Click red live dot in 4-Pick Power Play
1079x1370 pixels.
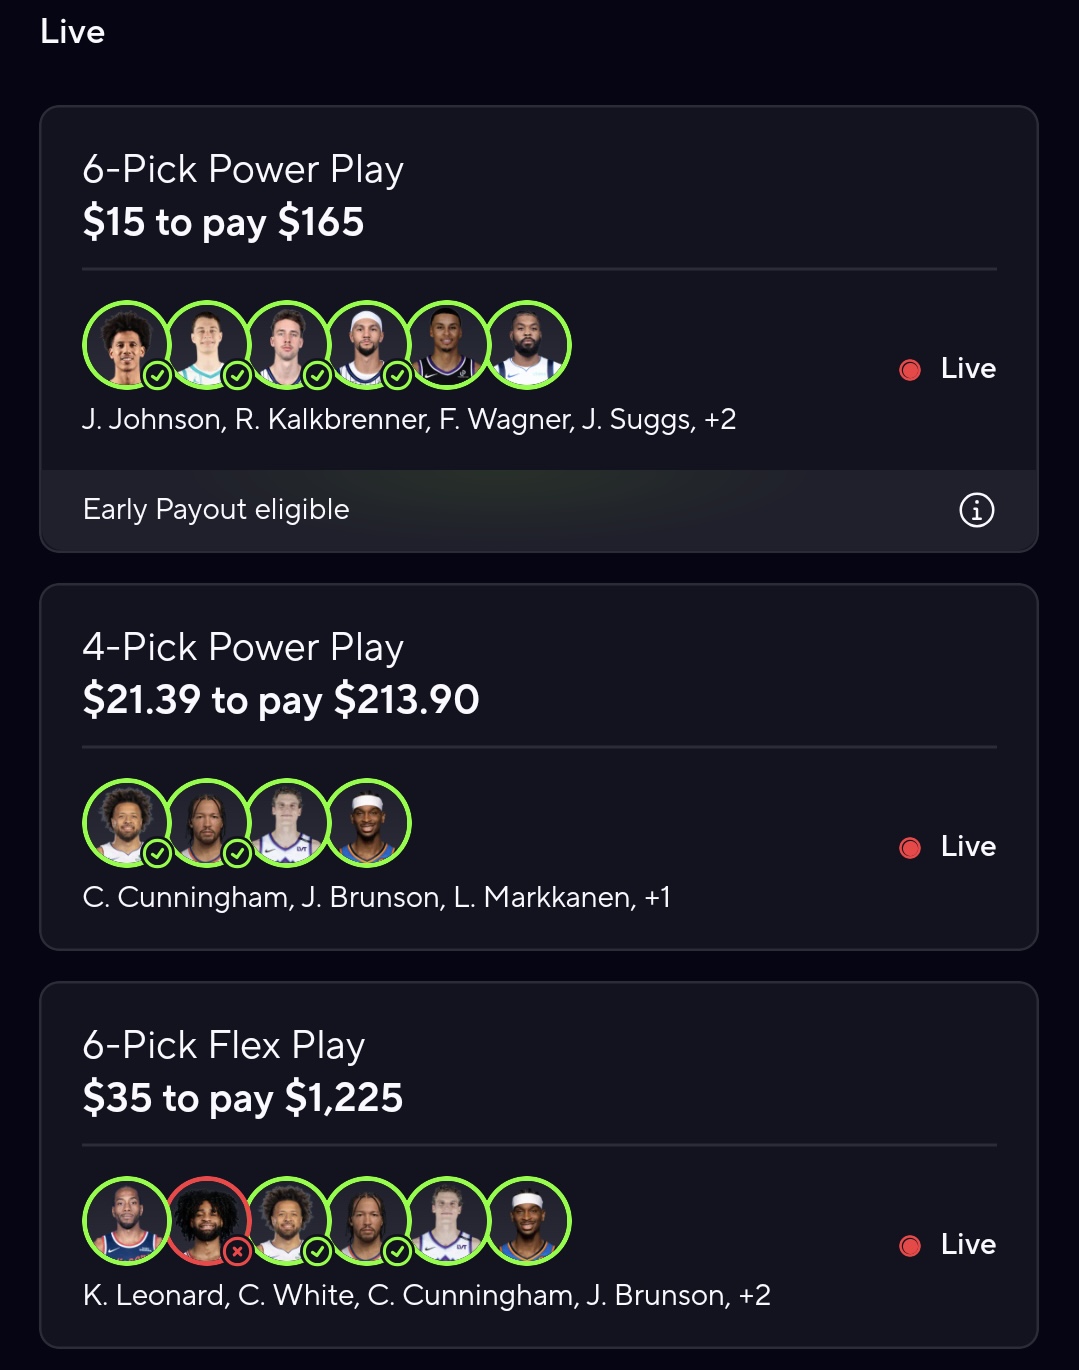[x=910, y=848]
